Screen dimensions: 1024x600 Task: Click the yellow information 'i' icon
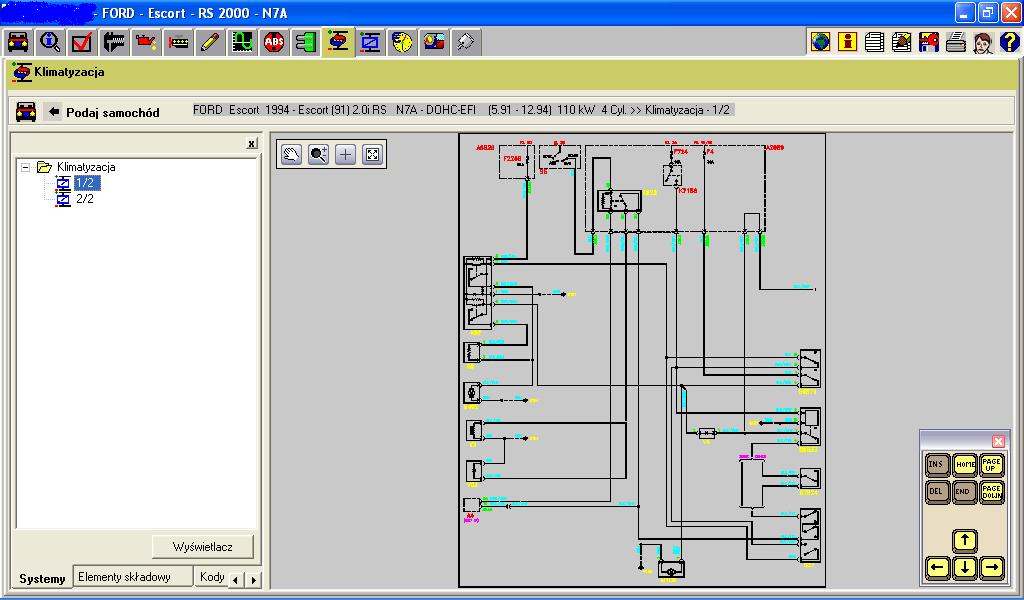click(847, 42)
